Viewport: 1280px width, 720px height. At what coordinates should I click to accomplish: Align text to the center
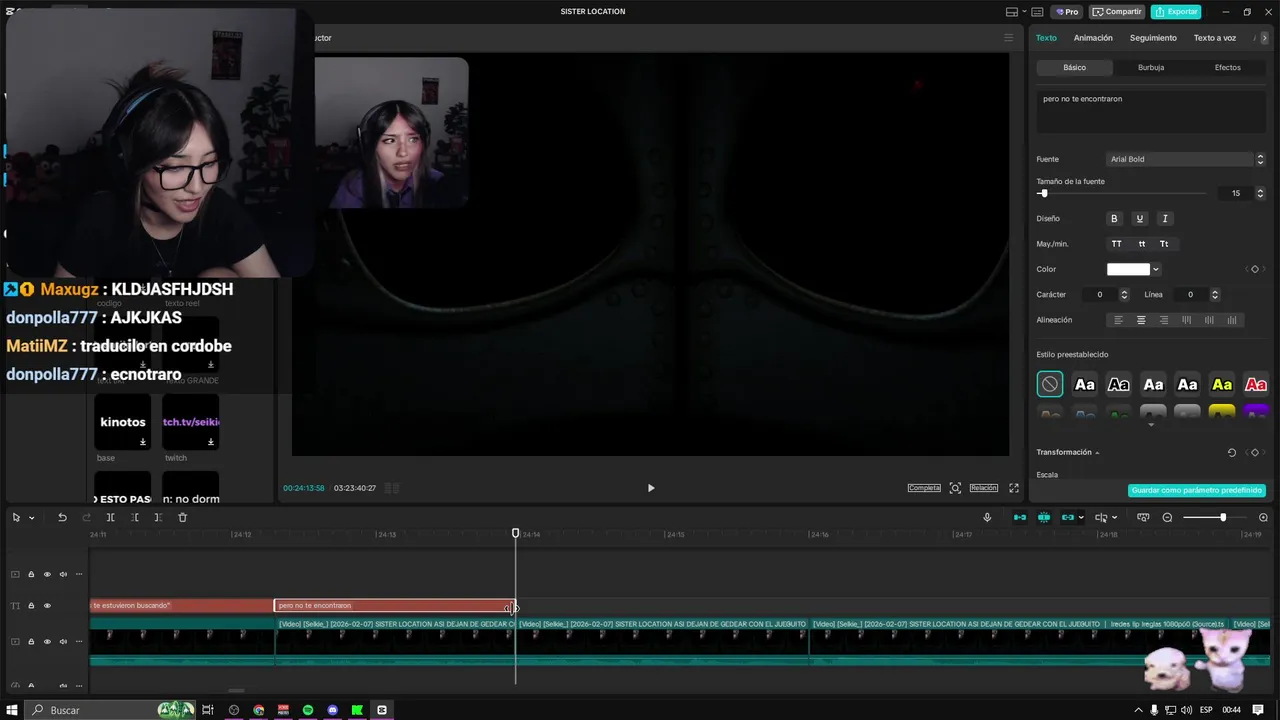[1141, 320]
